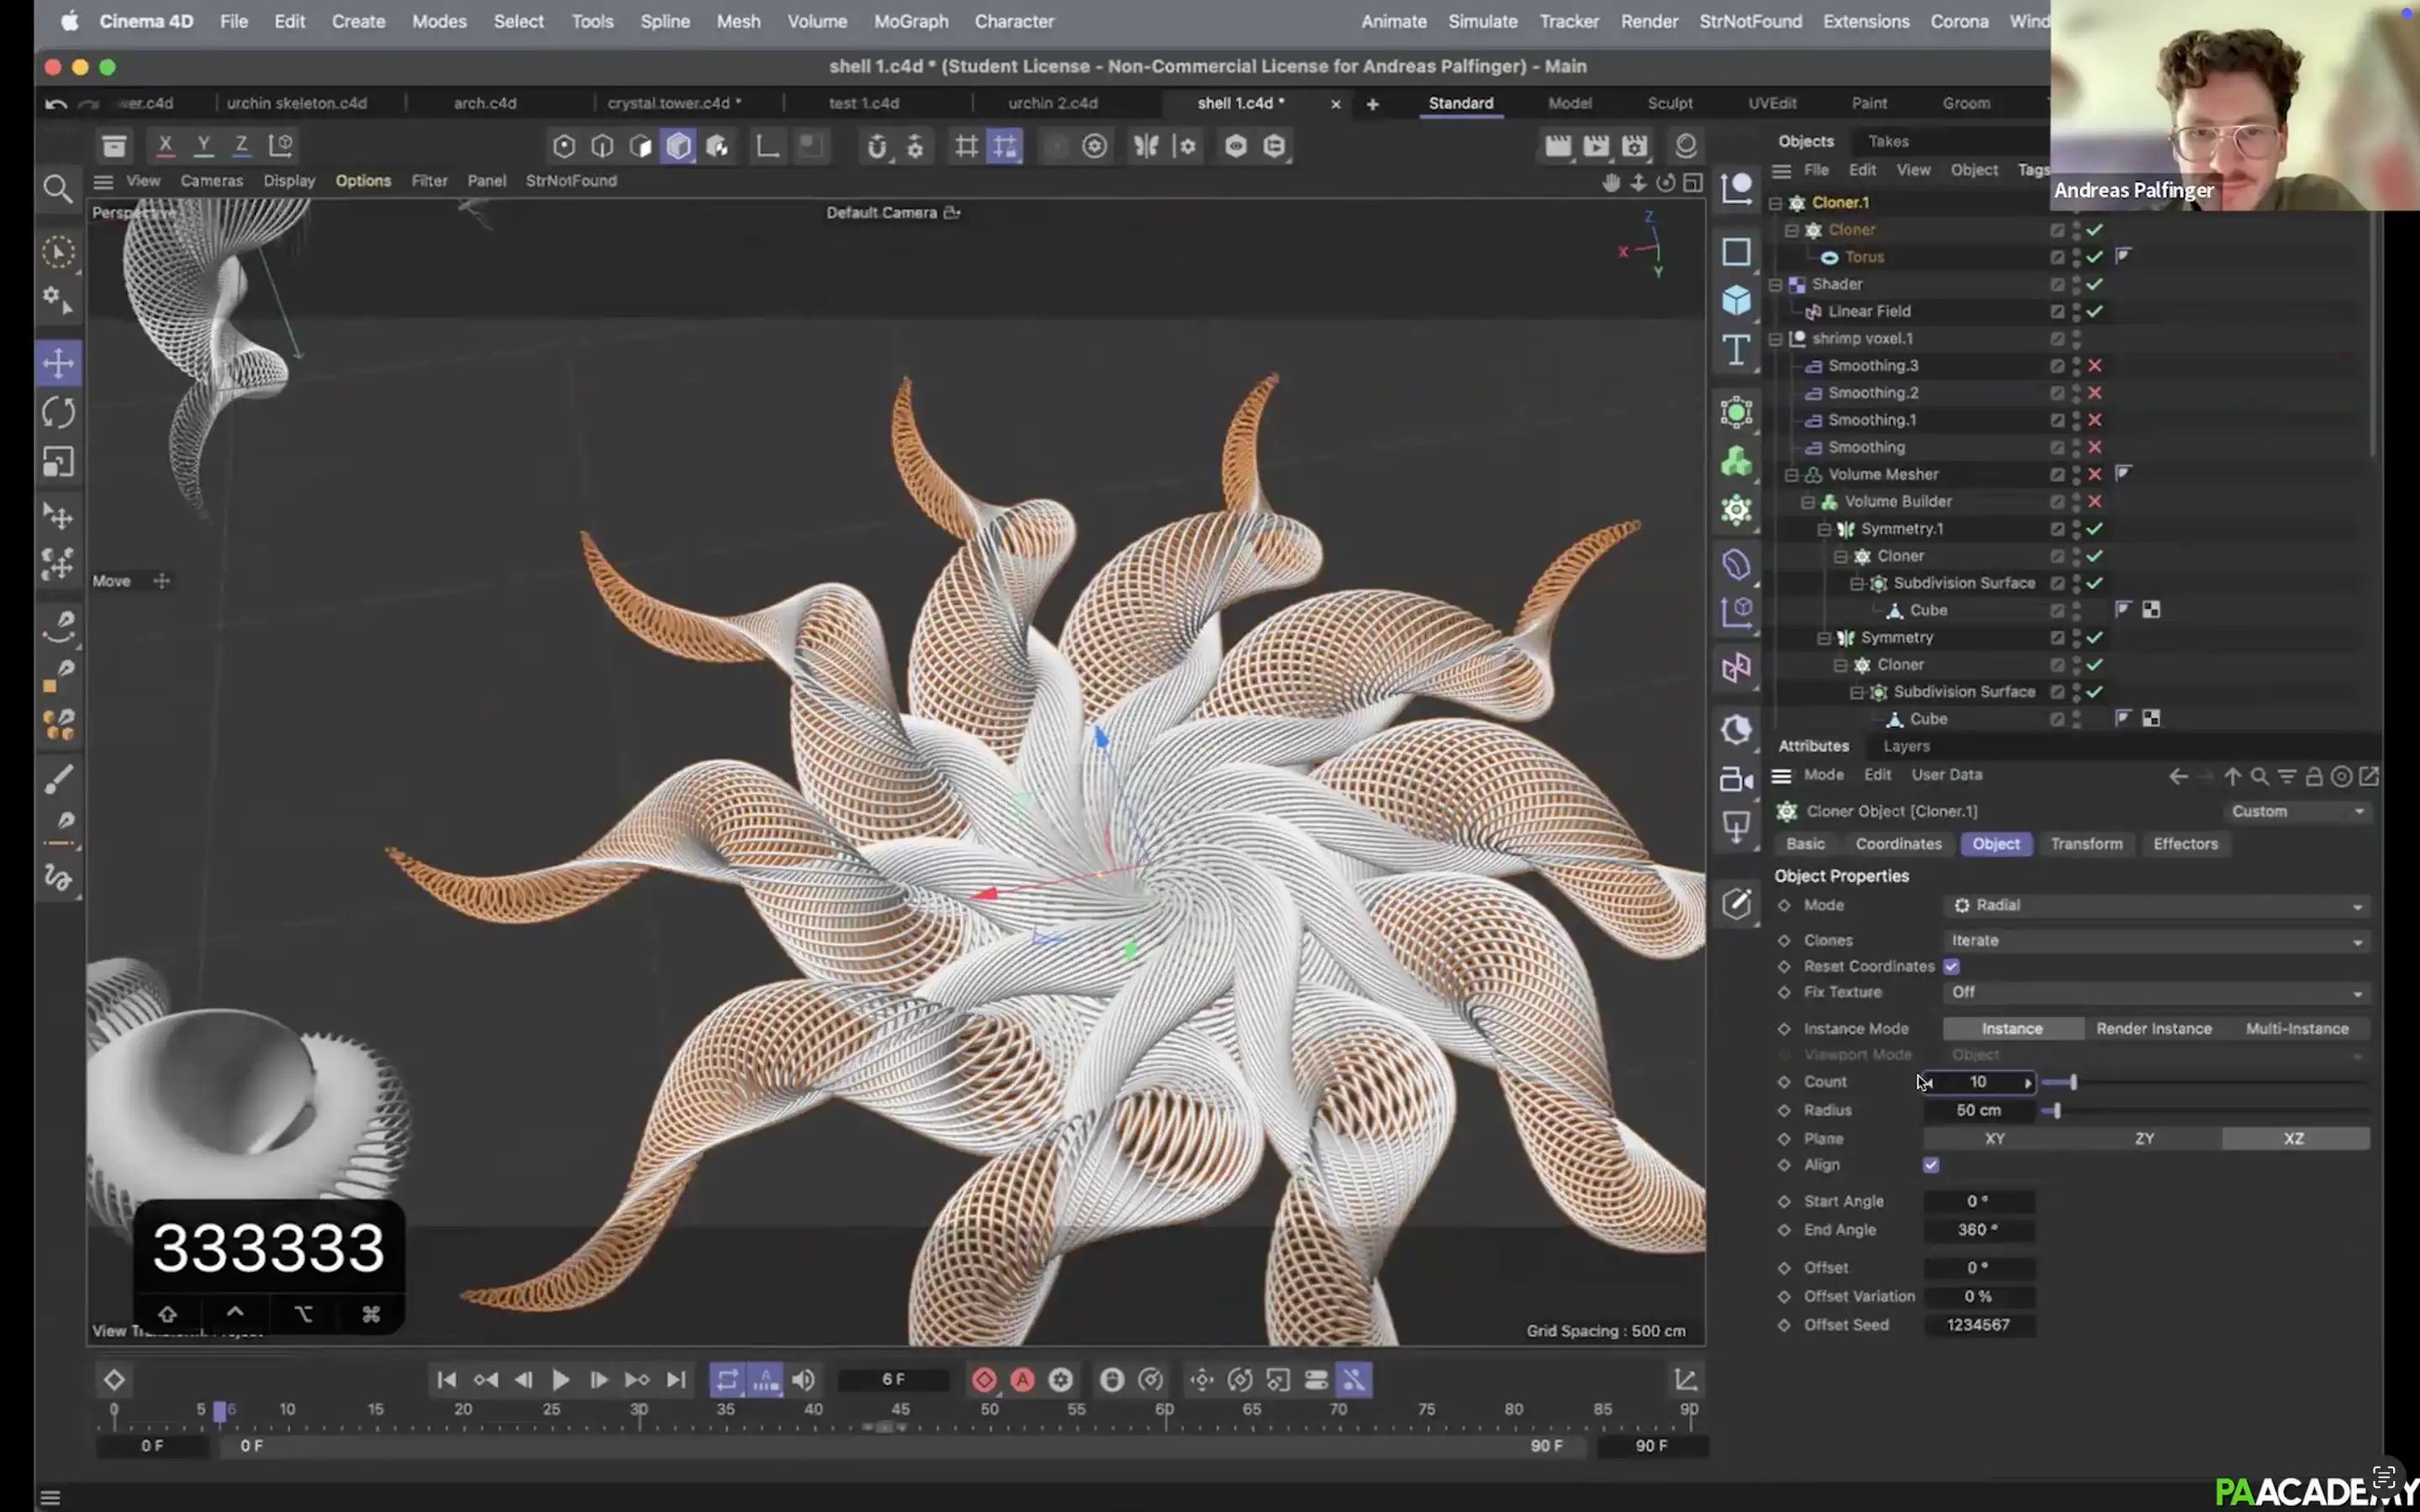Set the Plane to ZY
The height and width of the screenshot is (1512, 2420).
(2145, 1139)
